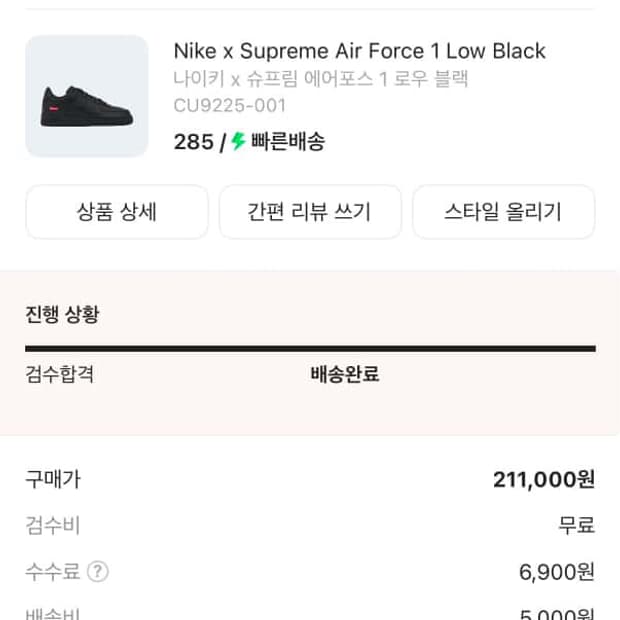Open the black sneaker product thumbnail
Screen dimensions: 620x620
coord(86,96)
